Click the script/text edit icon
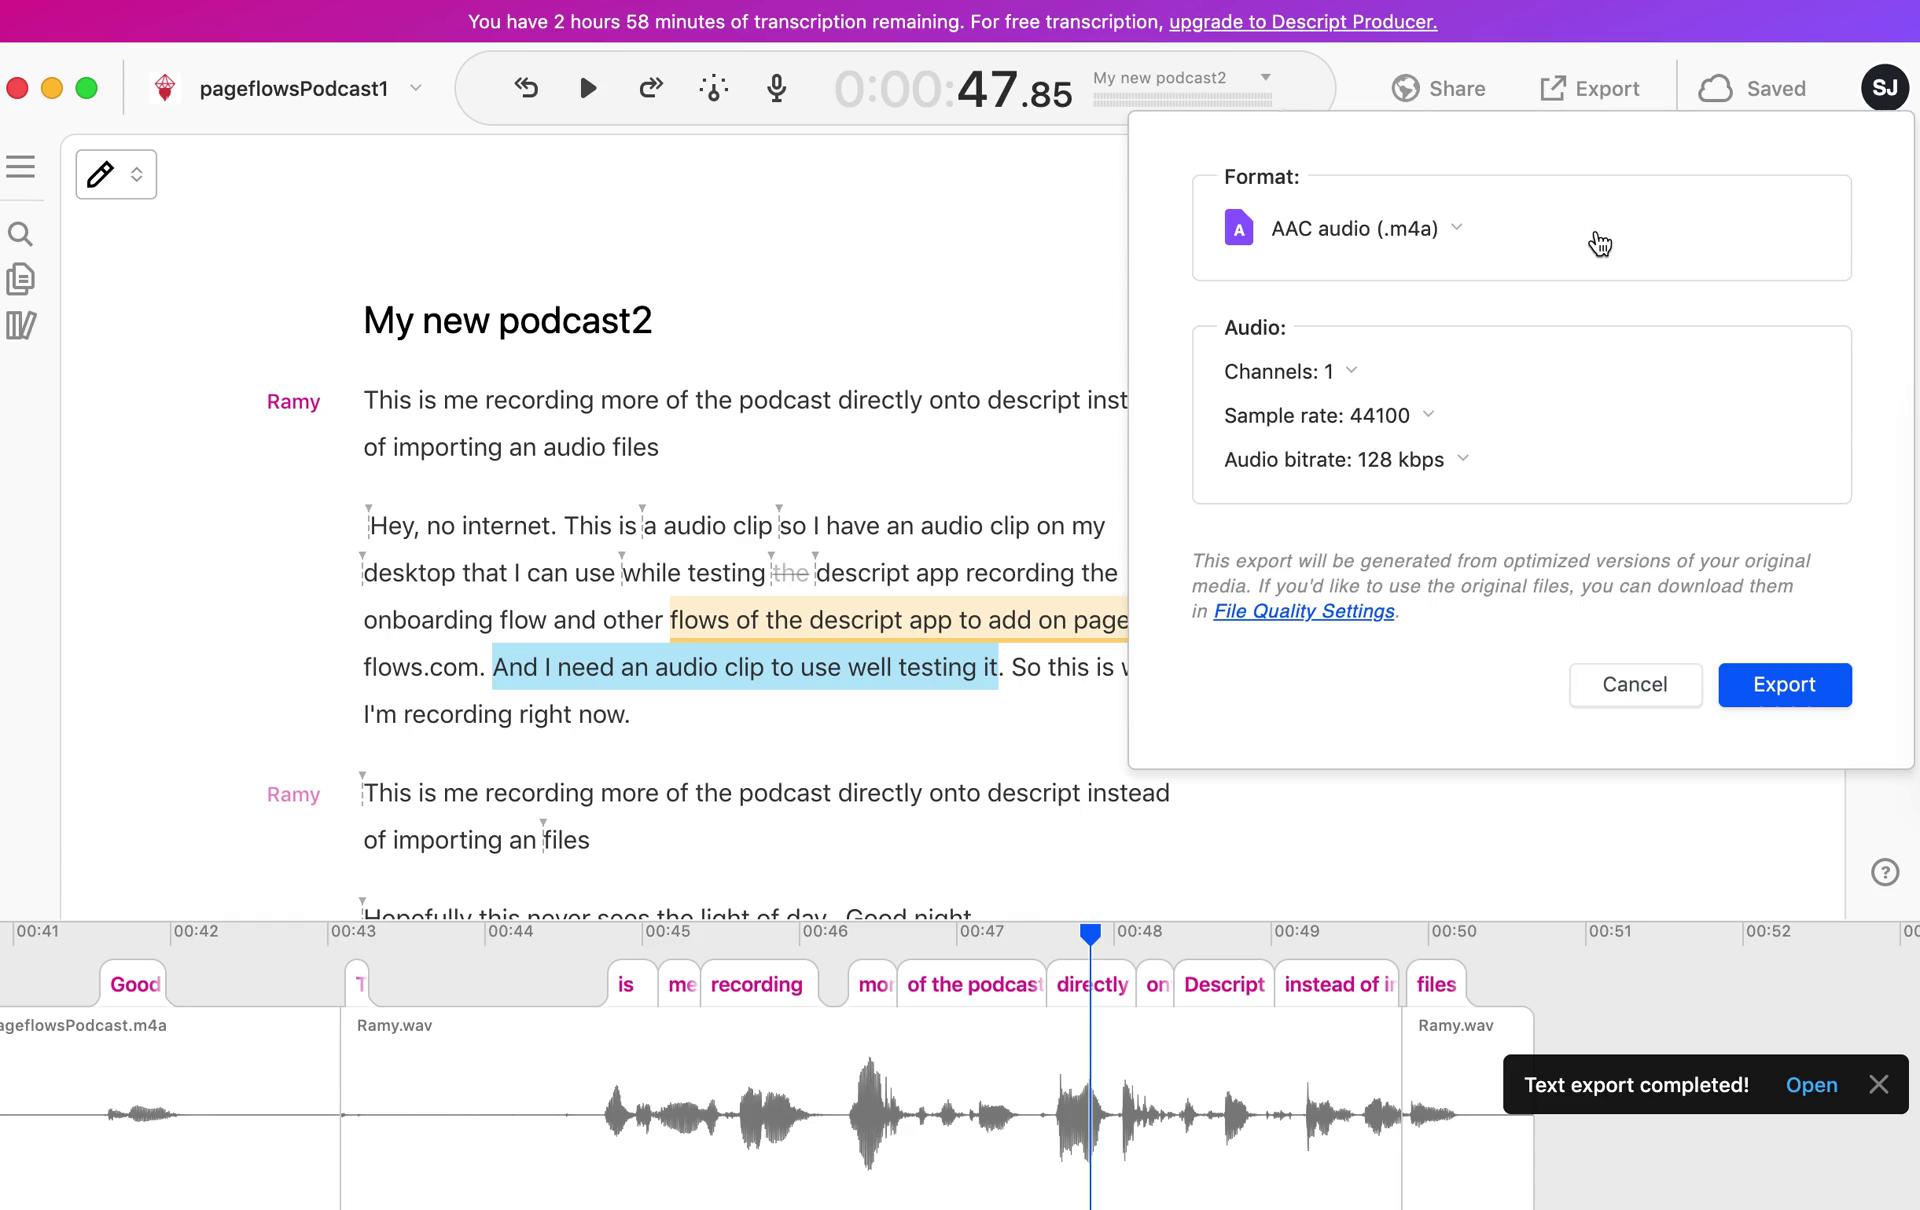This screenshot has height=1210, width=1920. coord(98,173)
